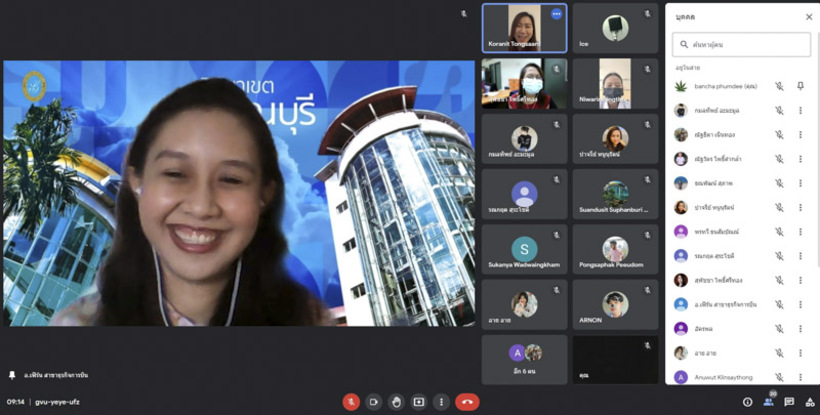
Task: Select the Koranit Tongsaard video tile
Action: tap(524, 28)
